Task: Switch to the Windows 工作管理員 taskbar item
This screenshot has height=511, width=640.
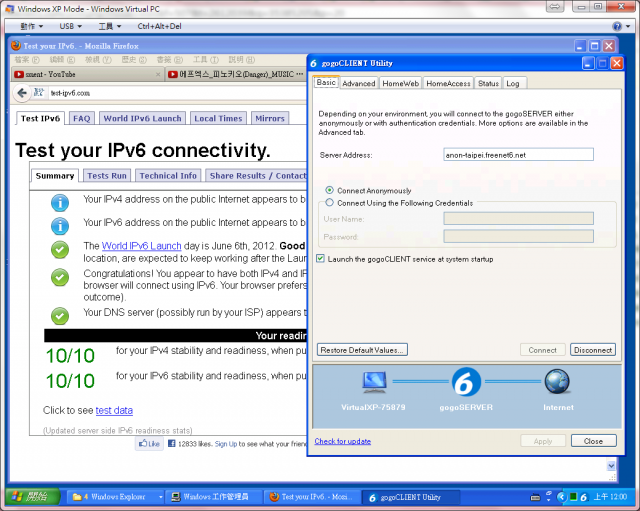Action: [x=212, y=497]
